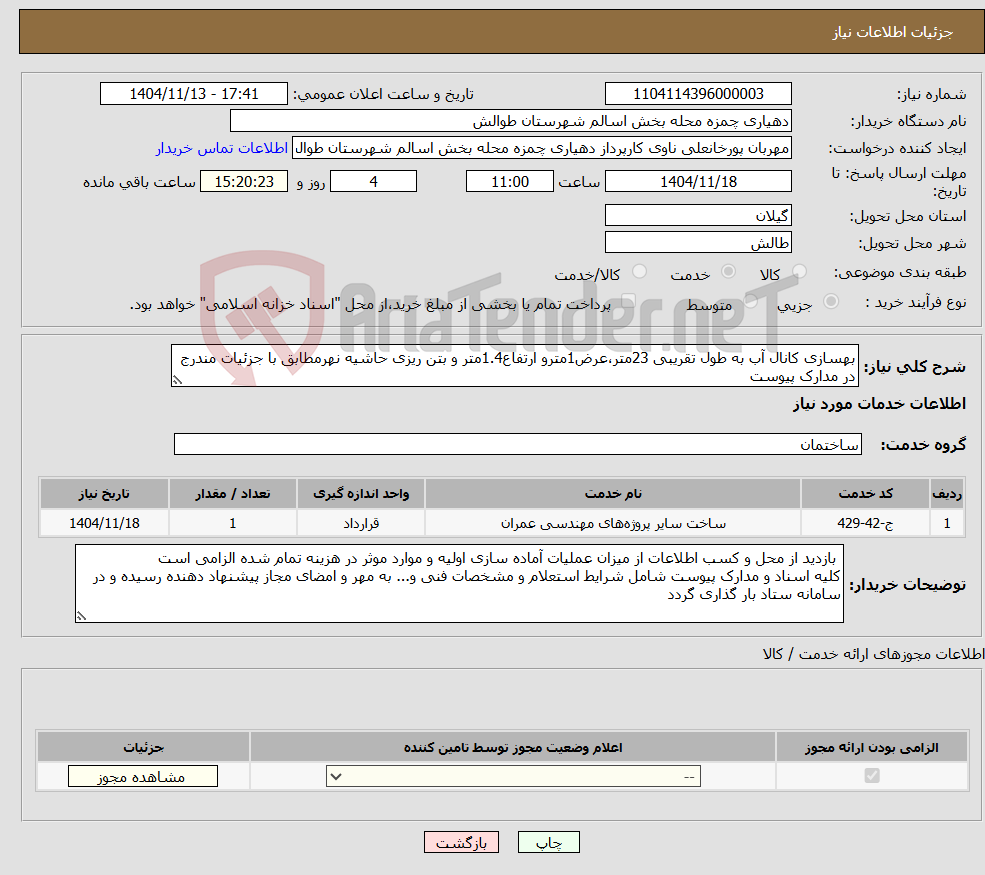Click the need number field 1104114396000003

[698, 94]
